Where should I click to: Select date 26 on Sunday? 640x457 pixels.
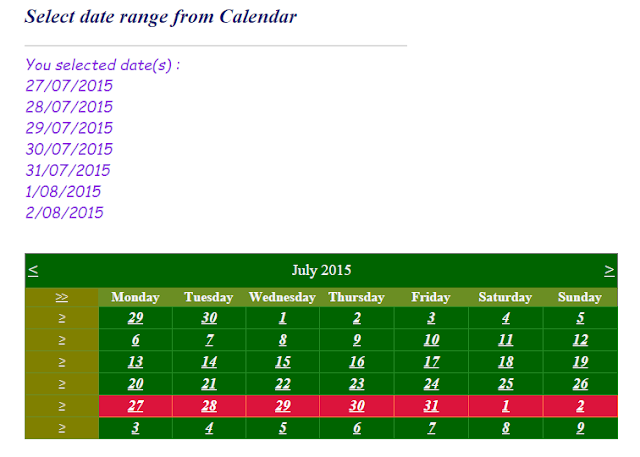click(580, 384)
